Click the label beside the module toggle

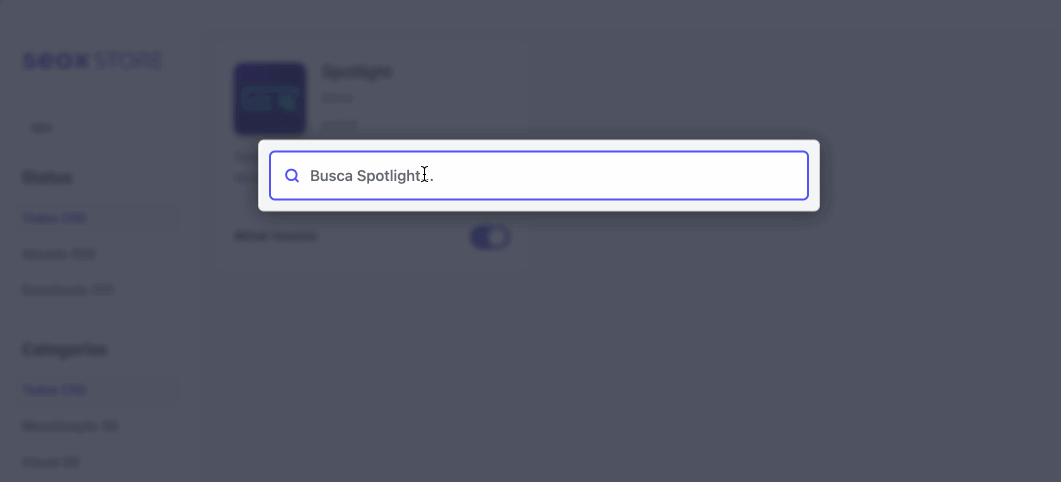pos(276,236)
